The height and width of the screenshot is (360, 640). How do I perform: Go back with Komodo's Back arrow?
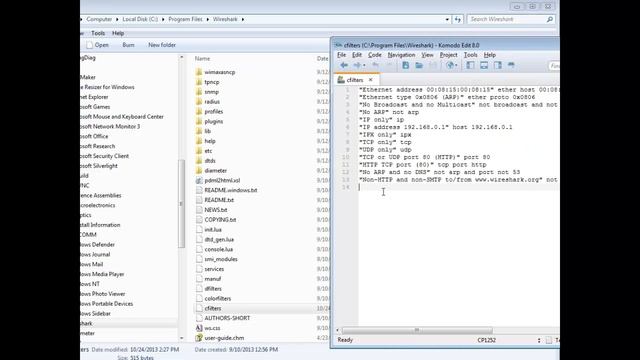pyautogui.click(x=344, y=65)
